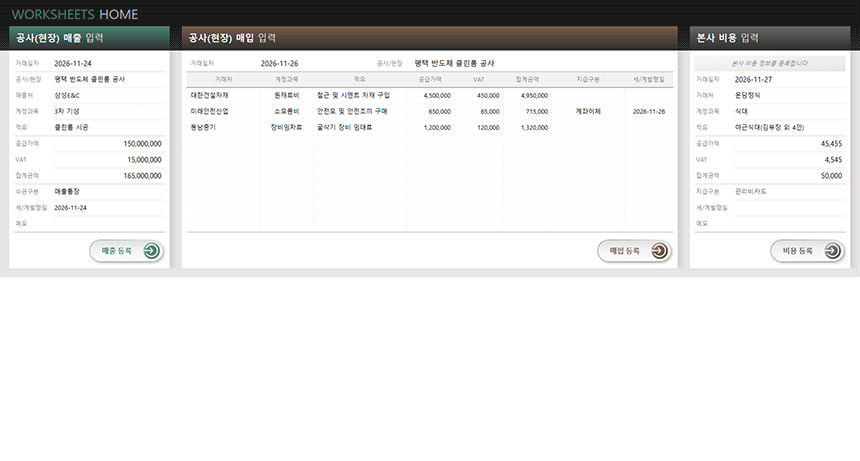Click the expense account field 식대
This screenshot has width=860, height=461.
point(789,111)
